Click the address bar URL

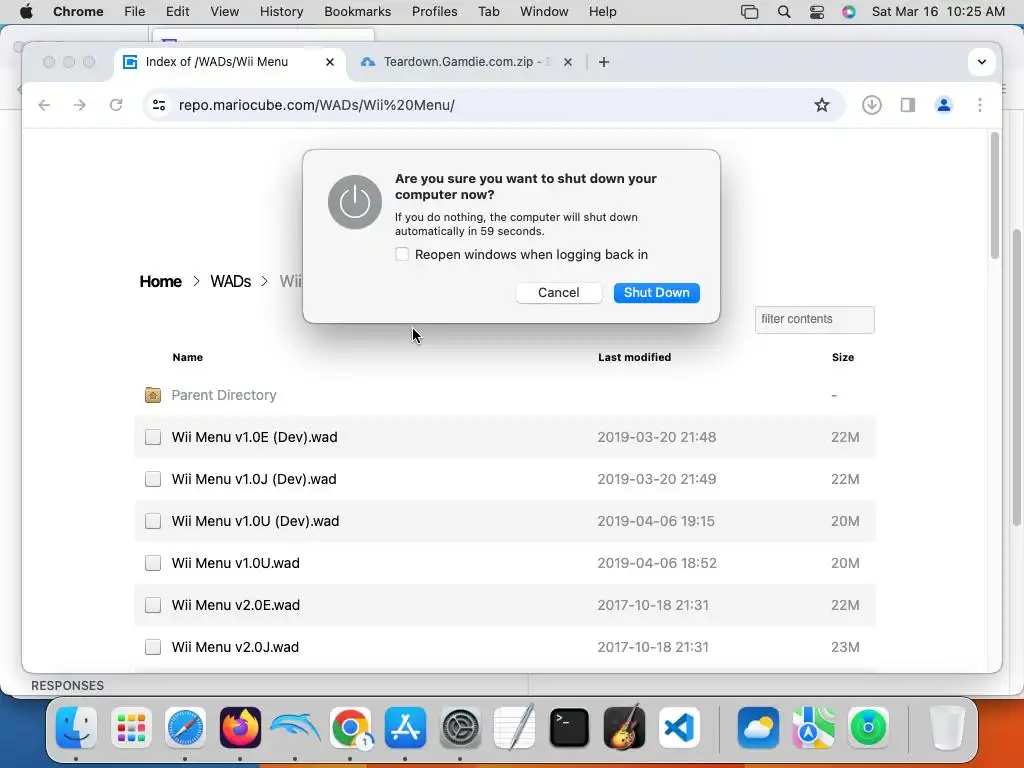317,105
